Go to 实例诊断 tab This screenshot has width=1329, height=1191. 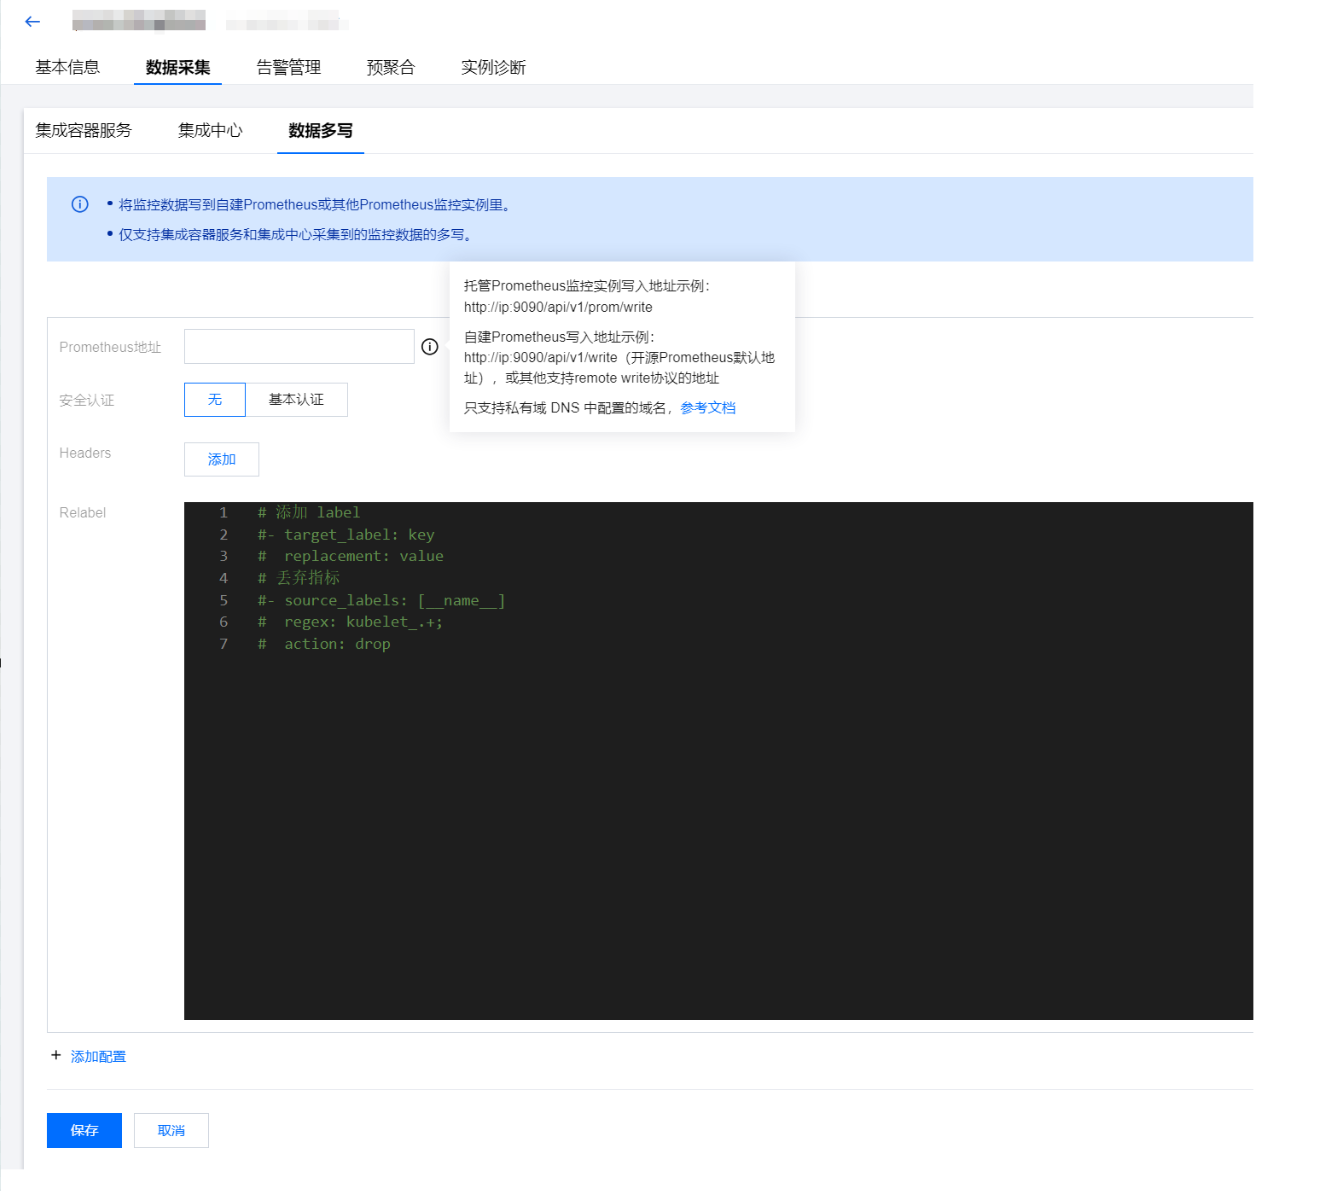tap(493, 67)
